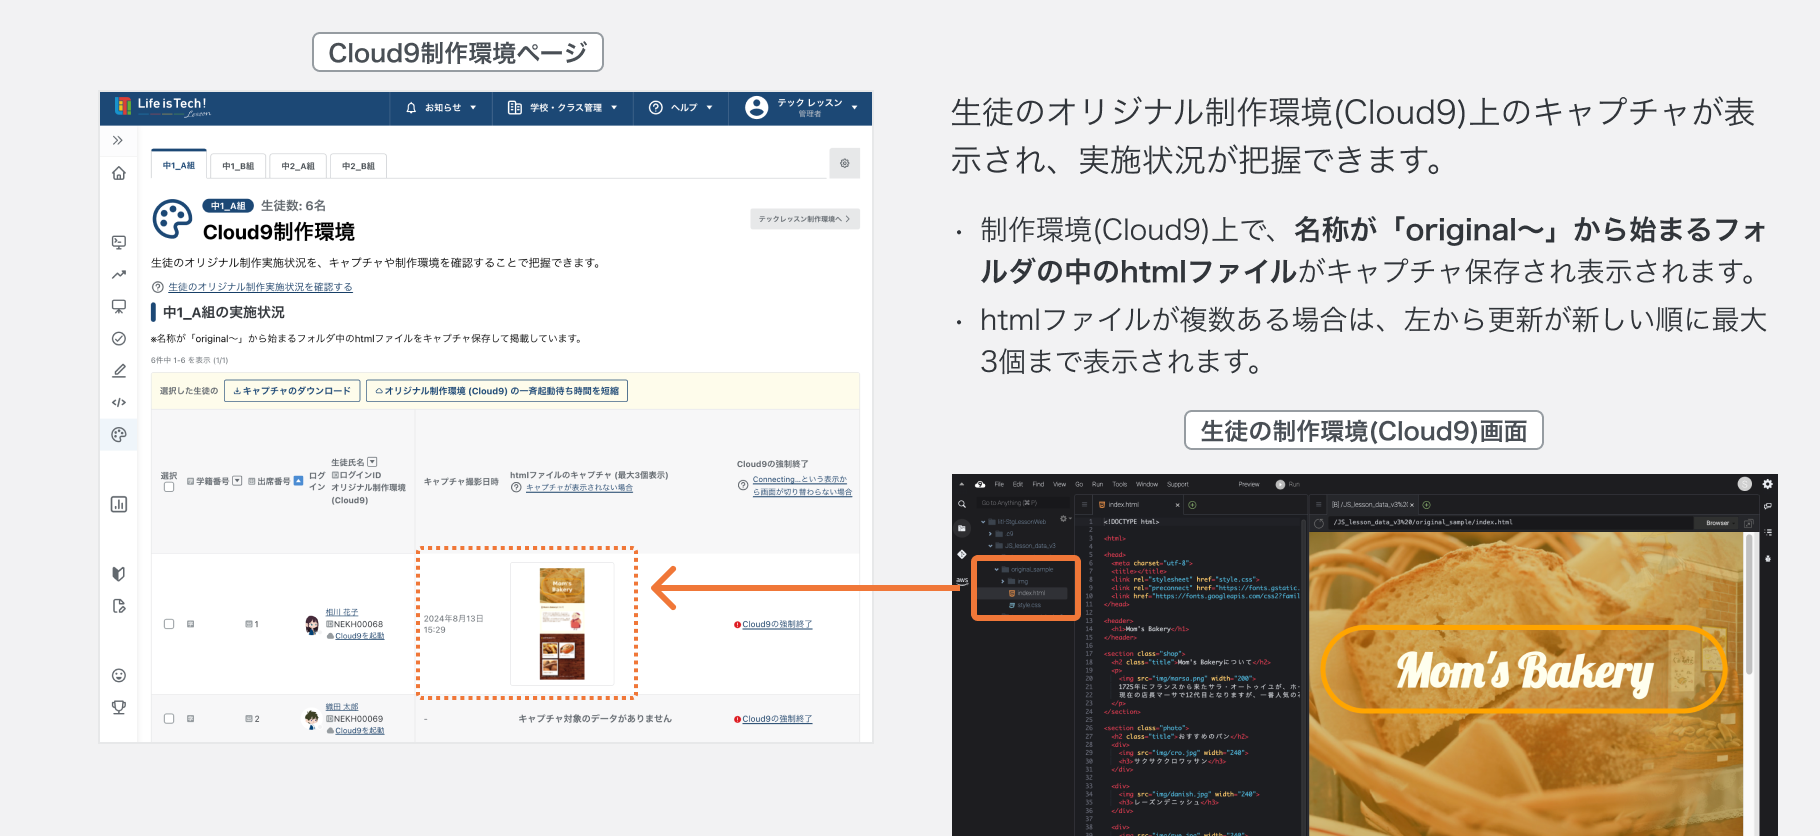
Task: Open the terminal monitor icon in sidebar
Action: point(119,242)
